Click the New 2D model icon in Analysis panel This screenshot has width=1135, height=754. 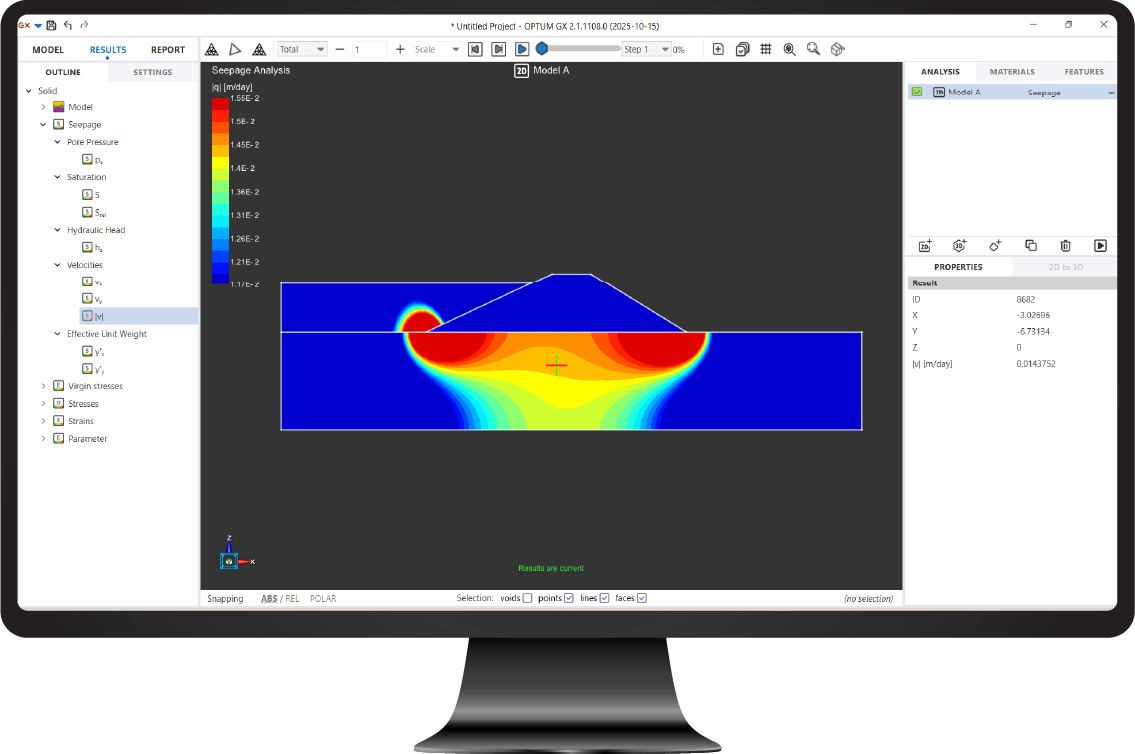coord(924,245)
